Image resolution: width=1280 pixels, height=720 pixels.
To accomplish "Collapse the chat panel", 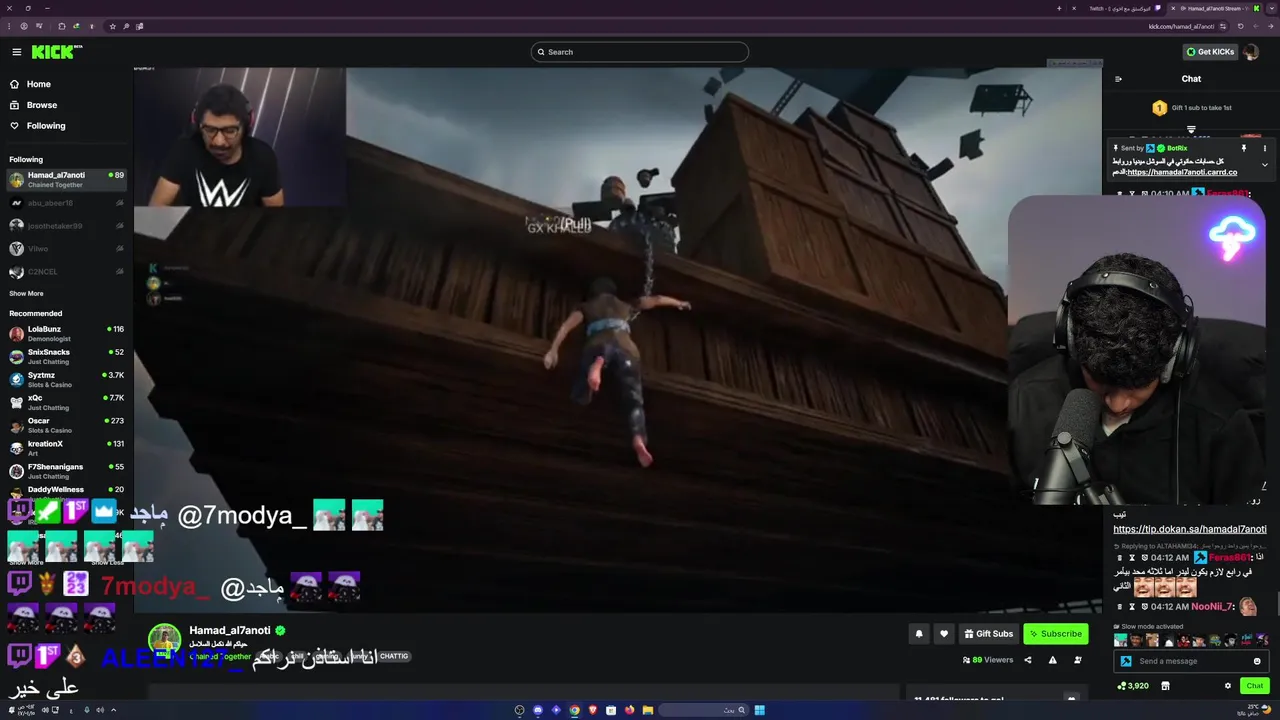I will (x=1118, y=79).
